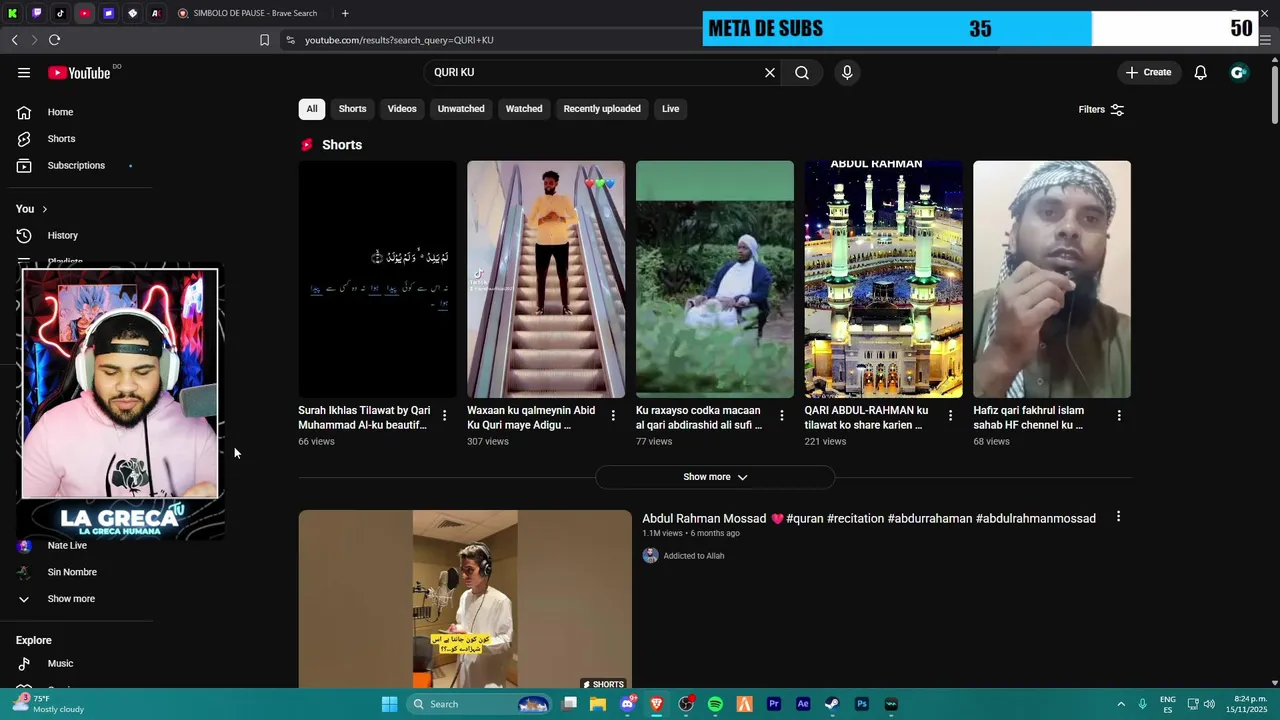Image resolution: width=1280 pixels, height=720 pixels.
Task: Click the browser address bar URL
Action: point(399,40)
